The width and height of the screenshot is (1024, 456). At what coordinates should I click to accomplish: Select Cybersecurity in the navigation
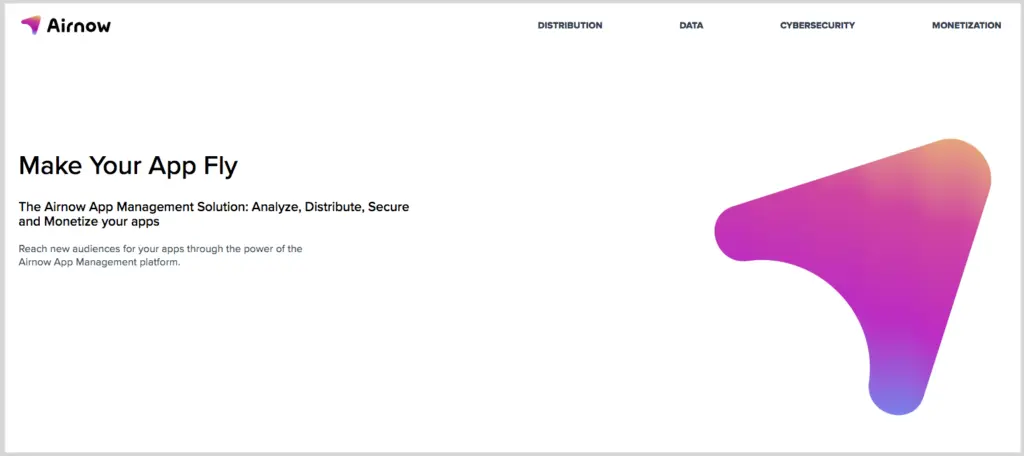click(x=817, y=26)
